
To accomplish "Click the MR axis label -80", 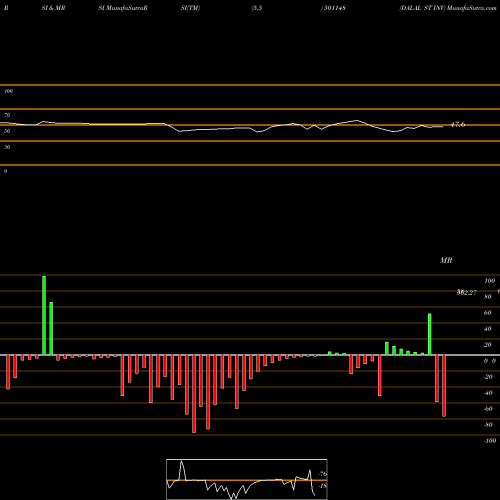I will 488,425.
